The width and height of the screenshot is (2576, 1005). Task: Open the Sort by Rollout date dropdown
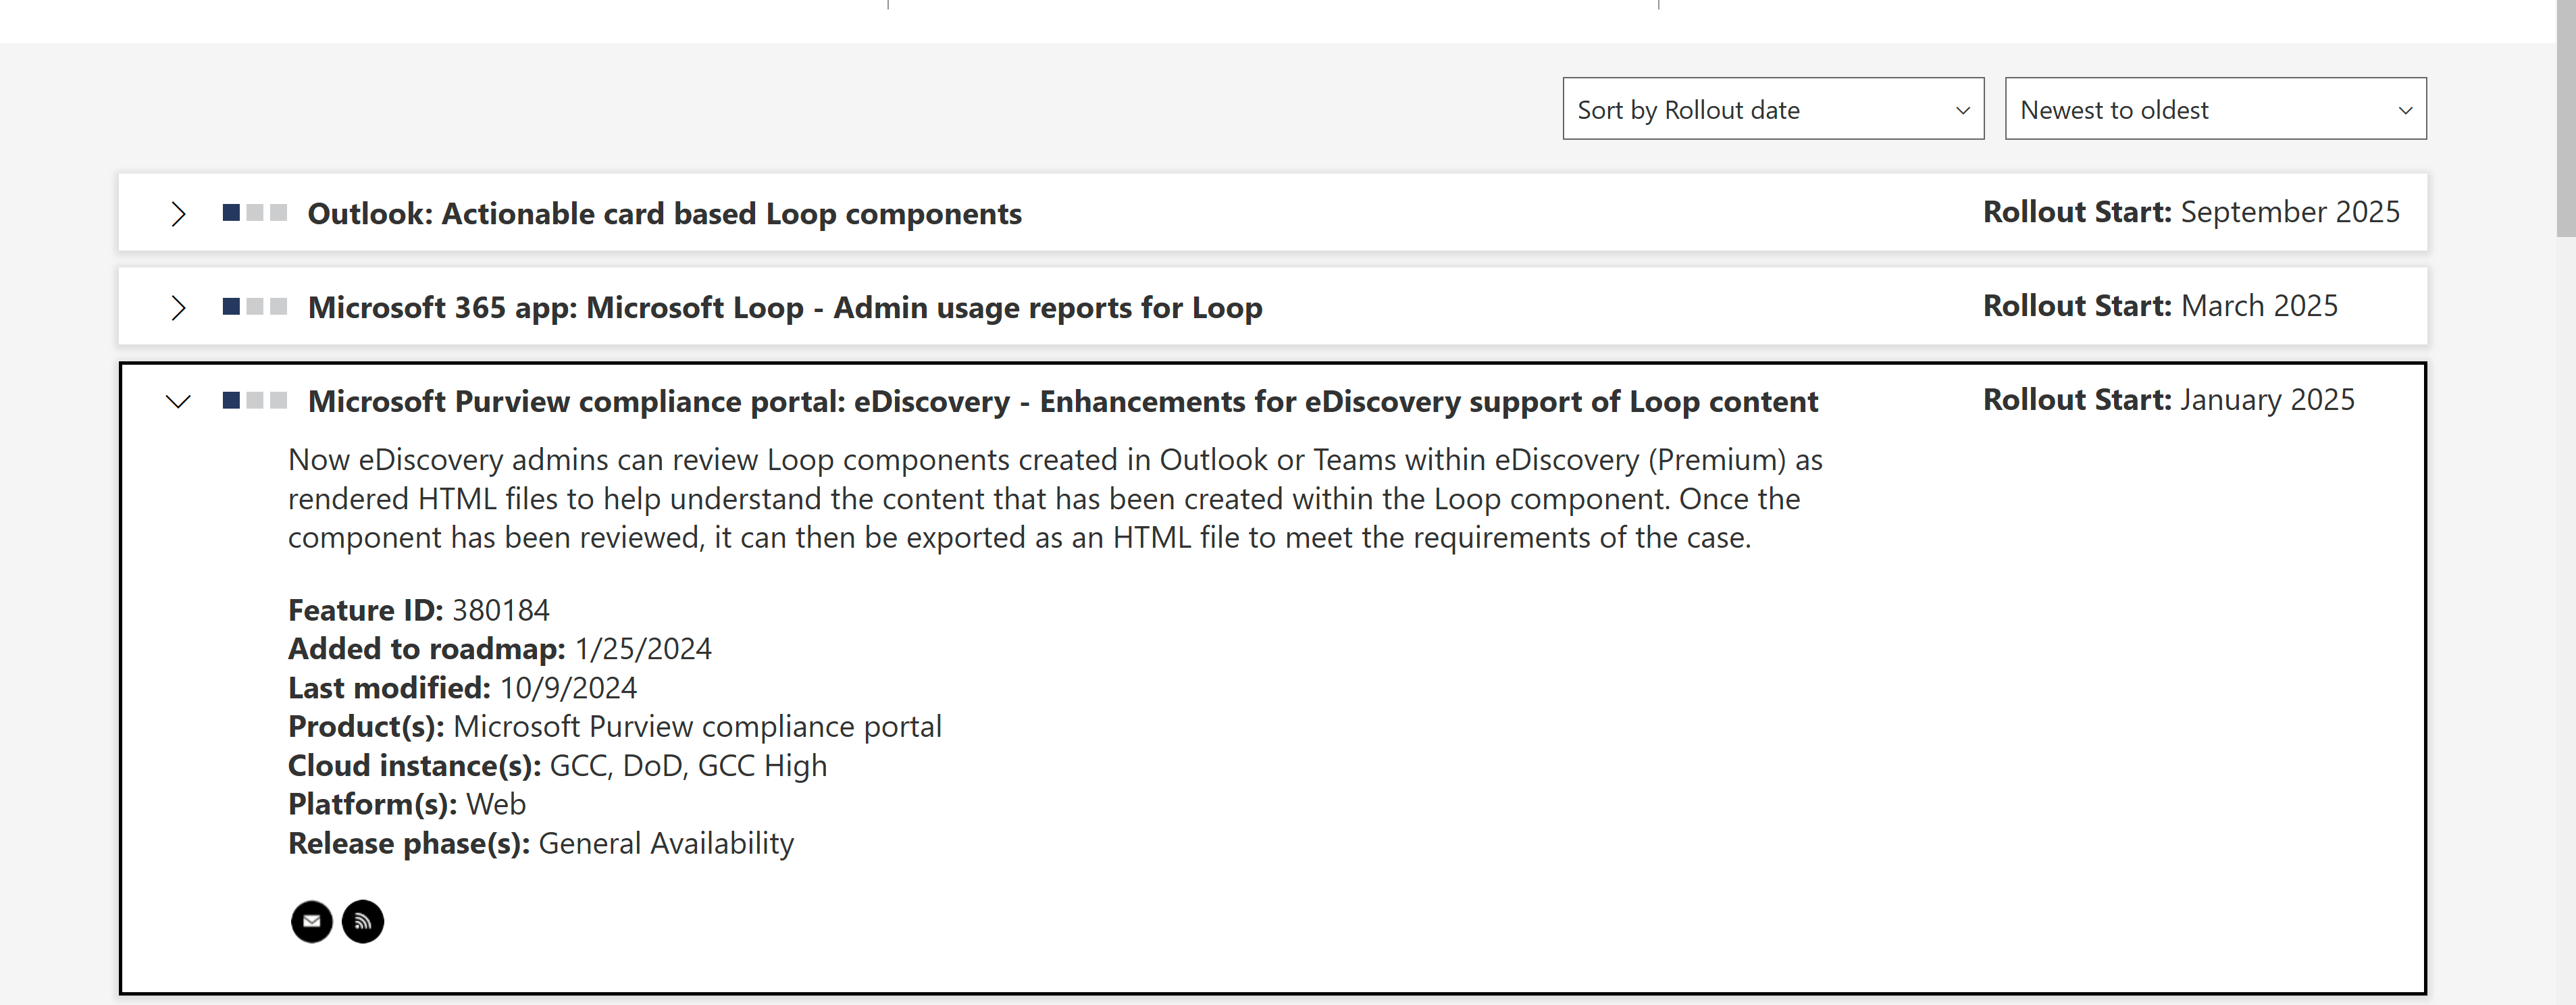point(1773,109)
